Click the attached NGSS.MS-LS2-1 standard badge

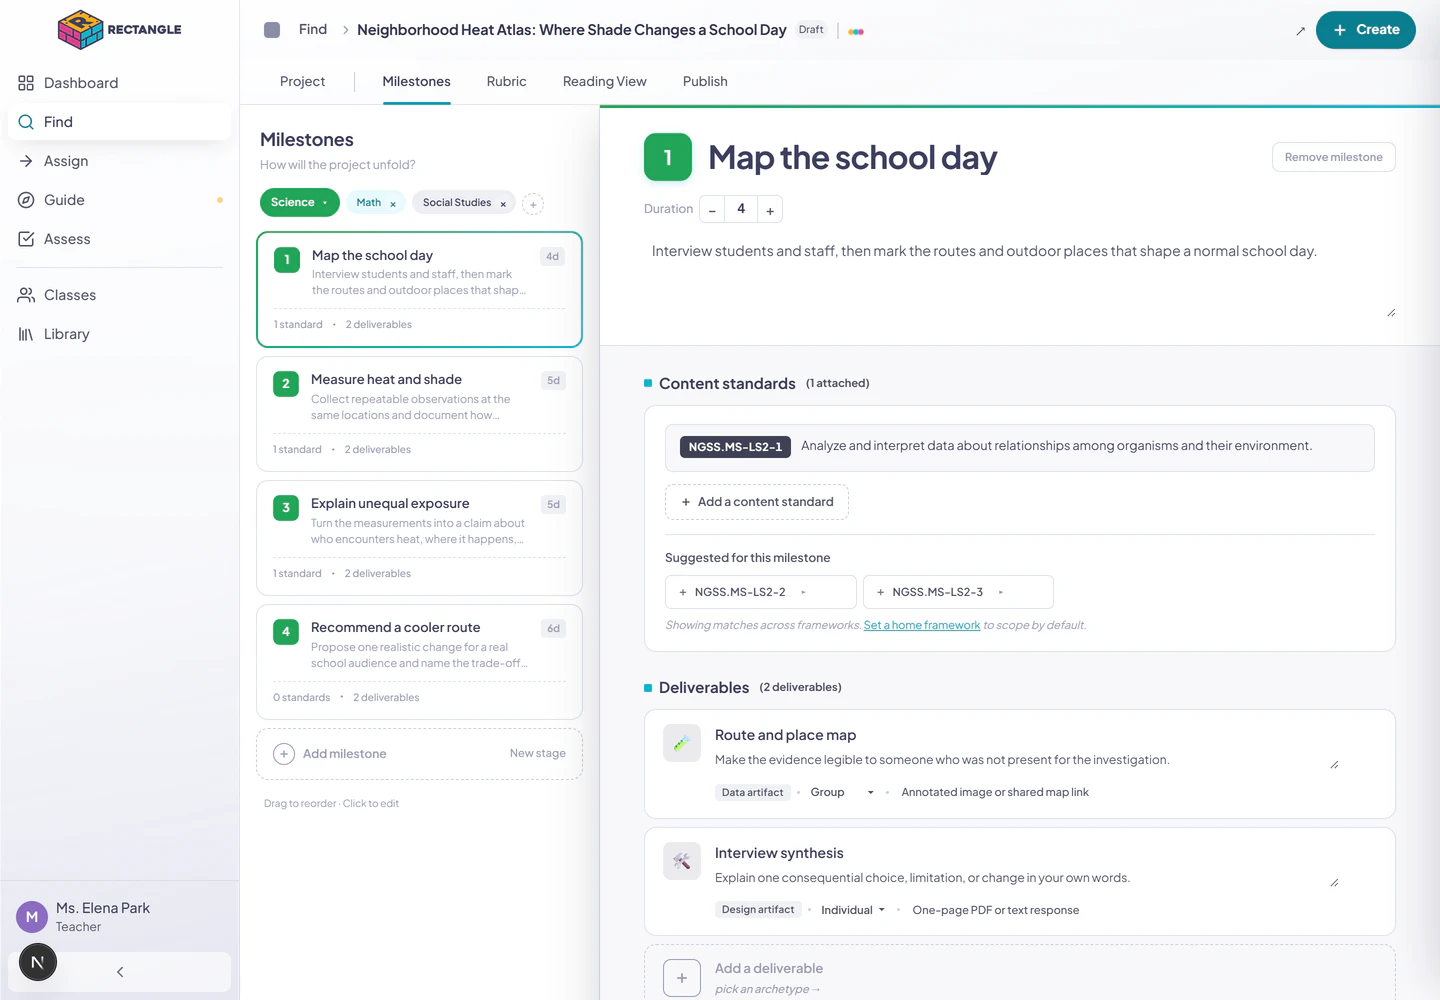click(735, 447)
